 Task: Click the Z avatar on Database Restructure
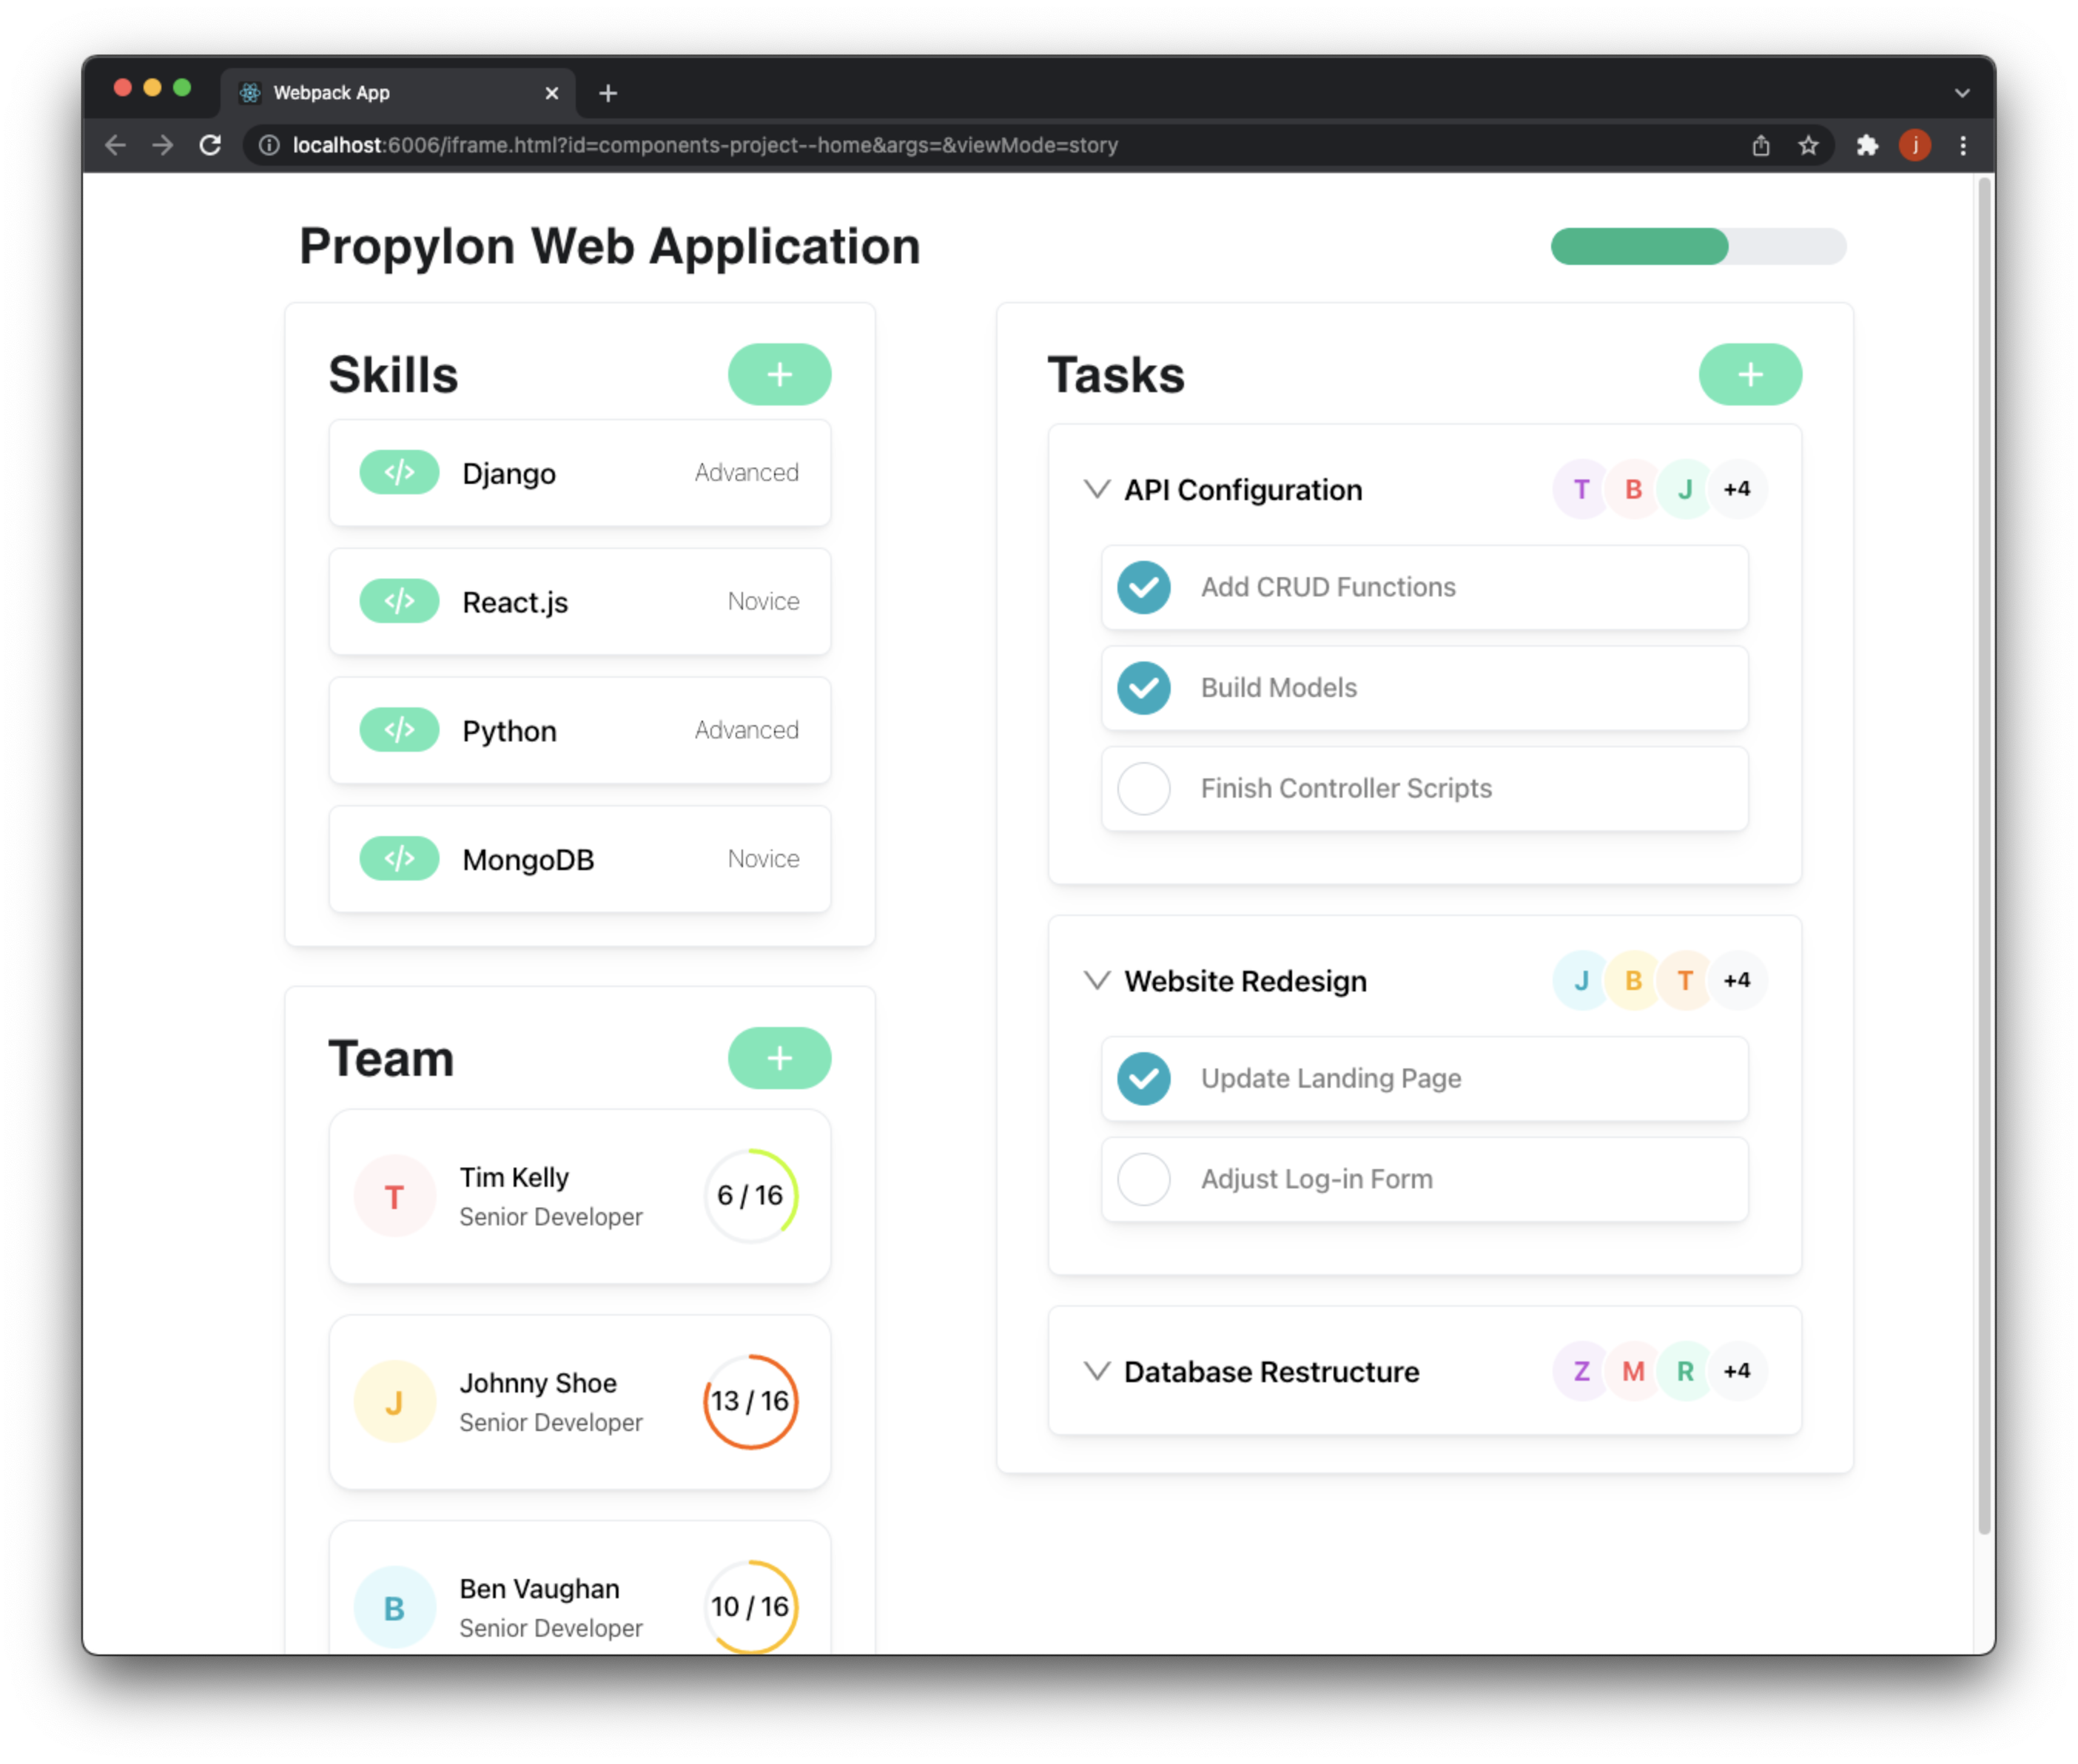pyautogui.click(x=1581, y=1371)
